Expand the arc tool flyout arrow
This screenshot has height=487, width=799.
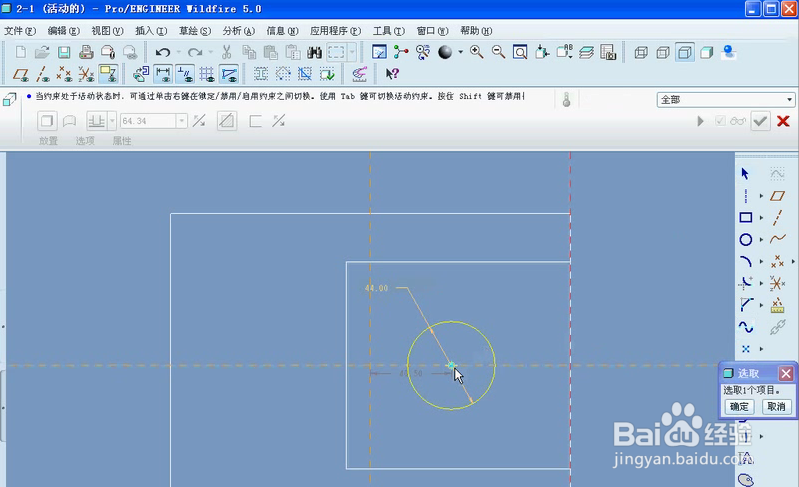[761, 261]
